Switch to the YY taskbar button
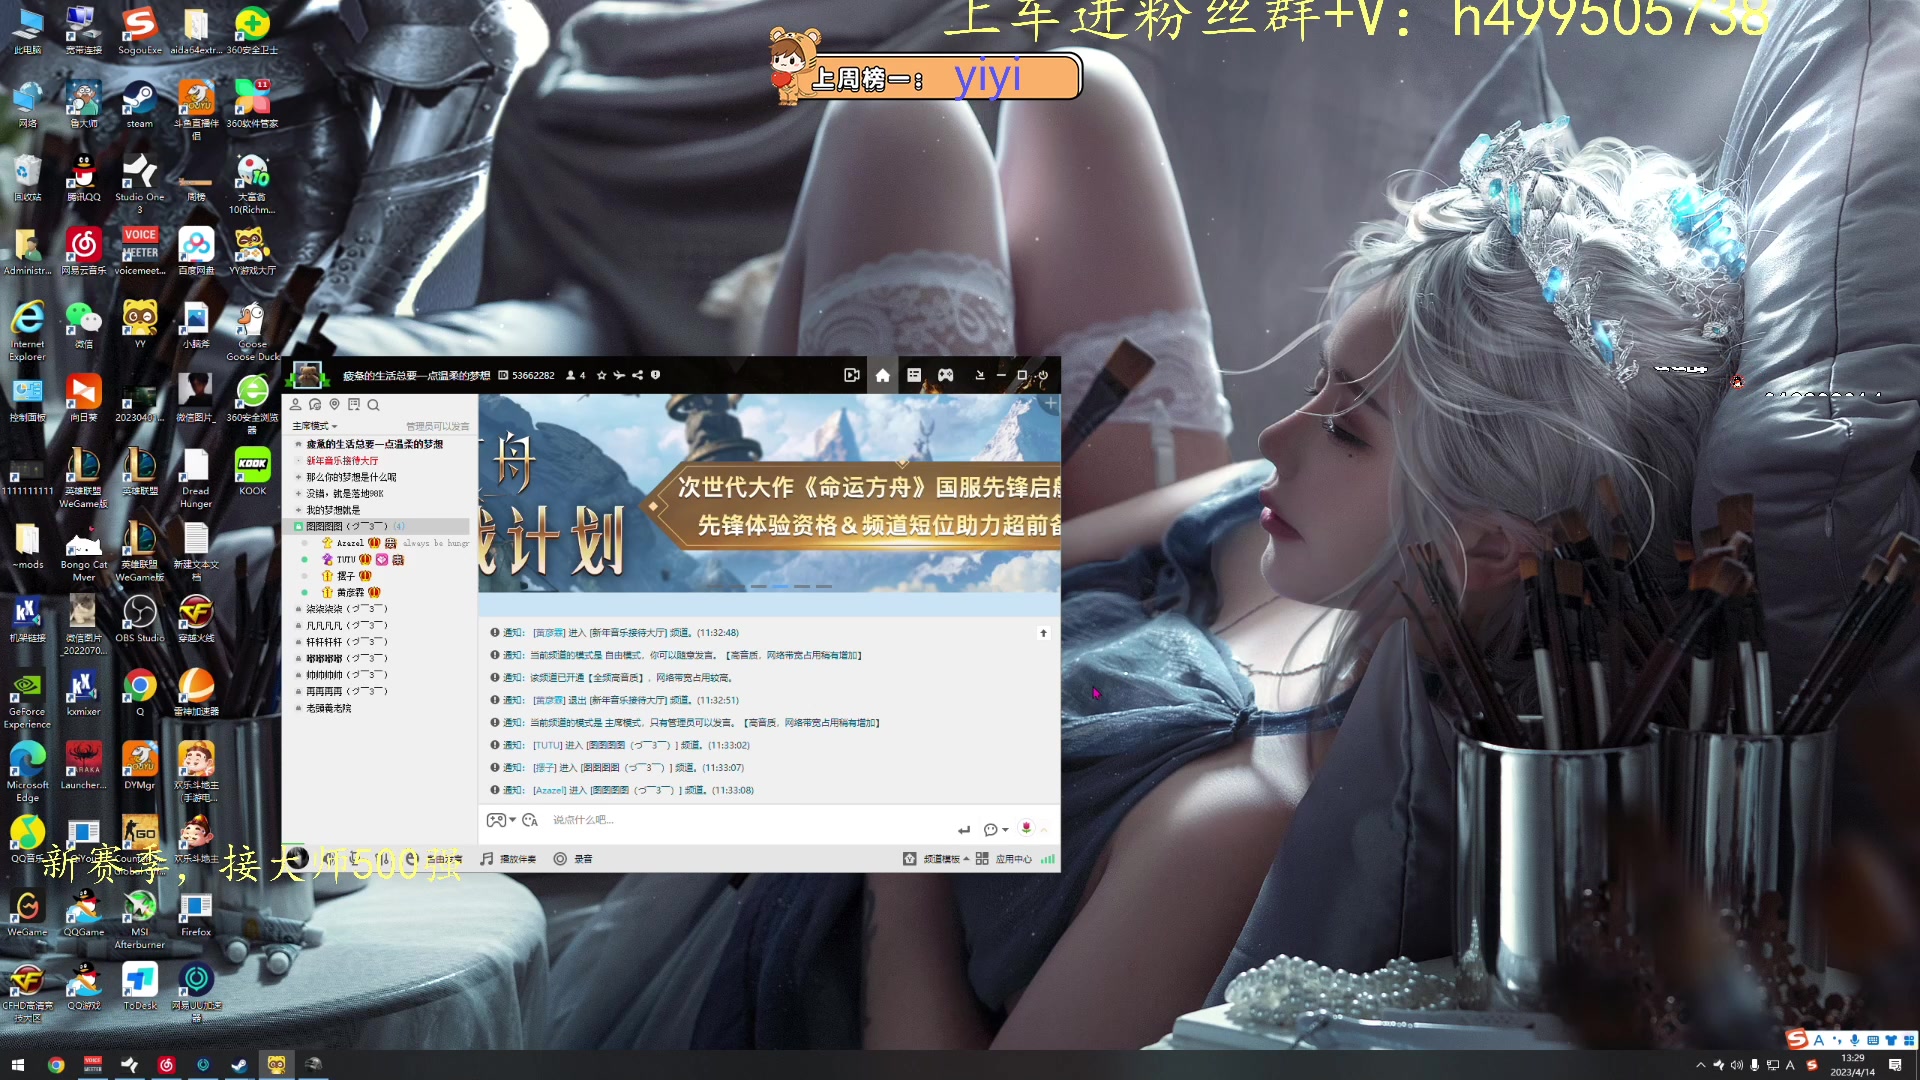1920x1080 pixels. 276,1065
